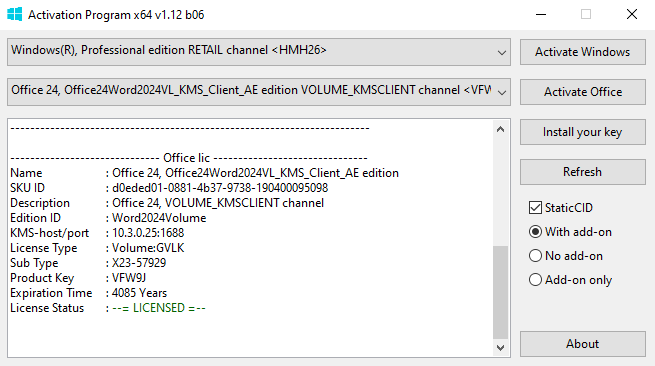Click the Install your key button
Screen dimensions: 655x366
click(x=583, y=132)
